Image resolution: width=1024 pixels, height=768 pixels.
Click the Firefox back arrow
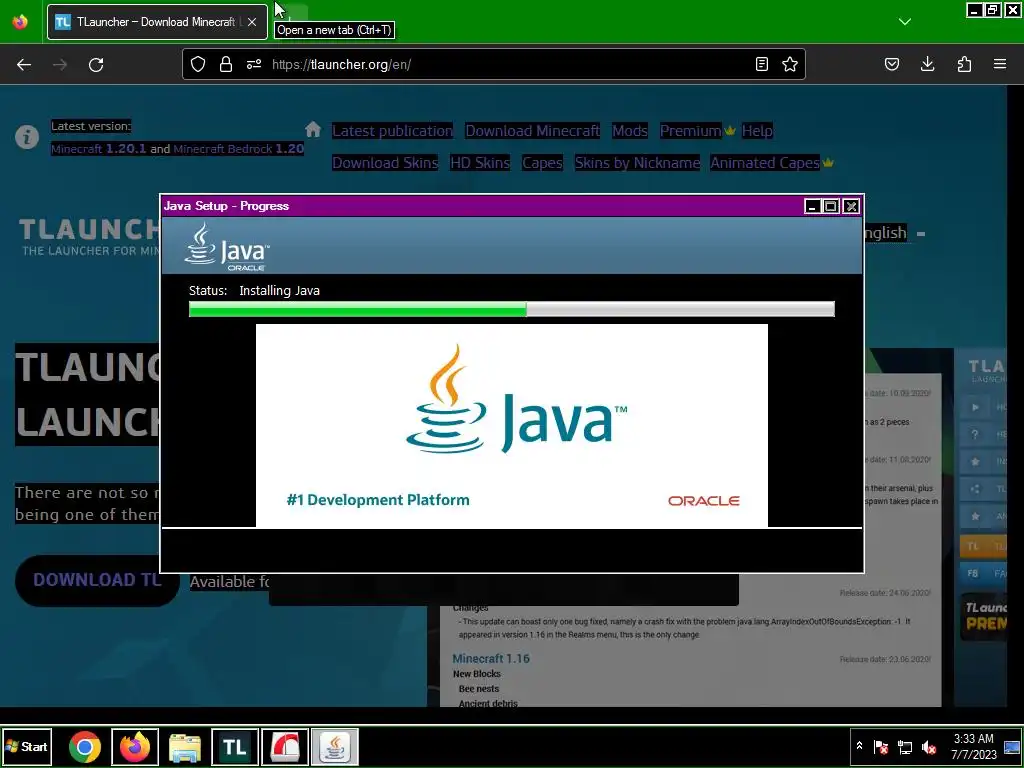click(x=24, y=65)
